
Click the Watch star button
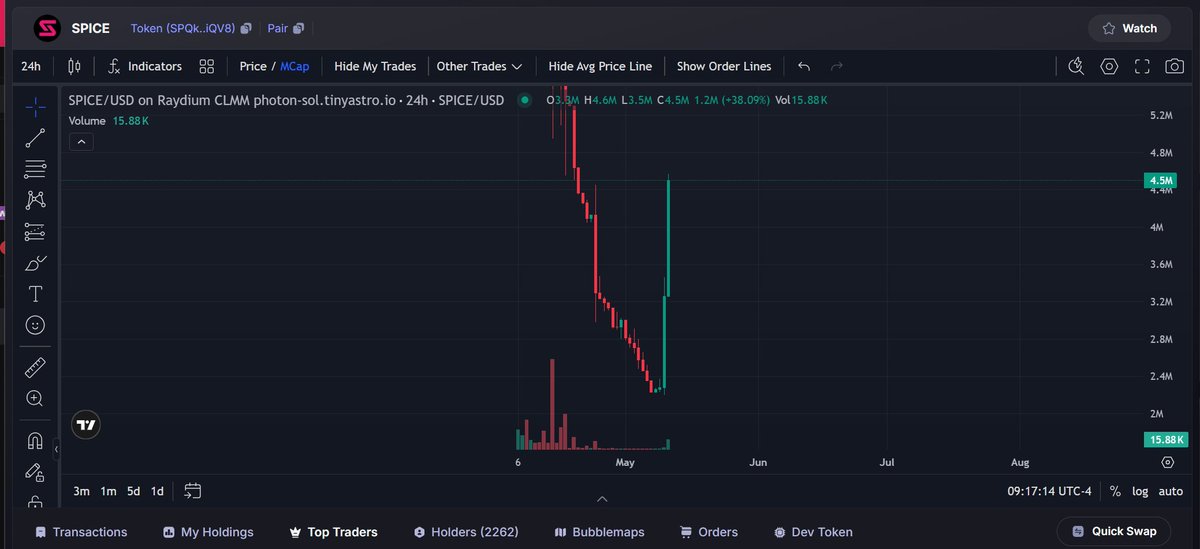pos(1129,28)
